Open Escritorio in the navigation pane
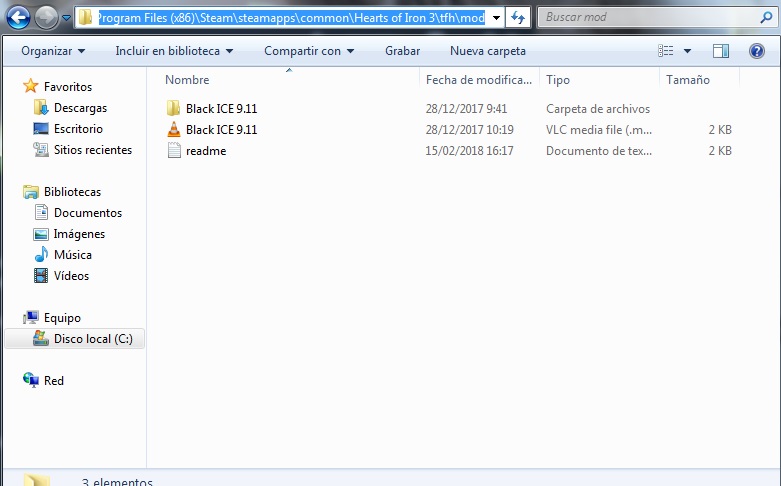781x486 pixels. (78, 129)
